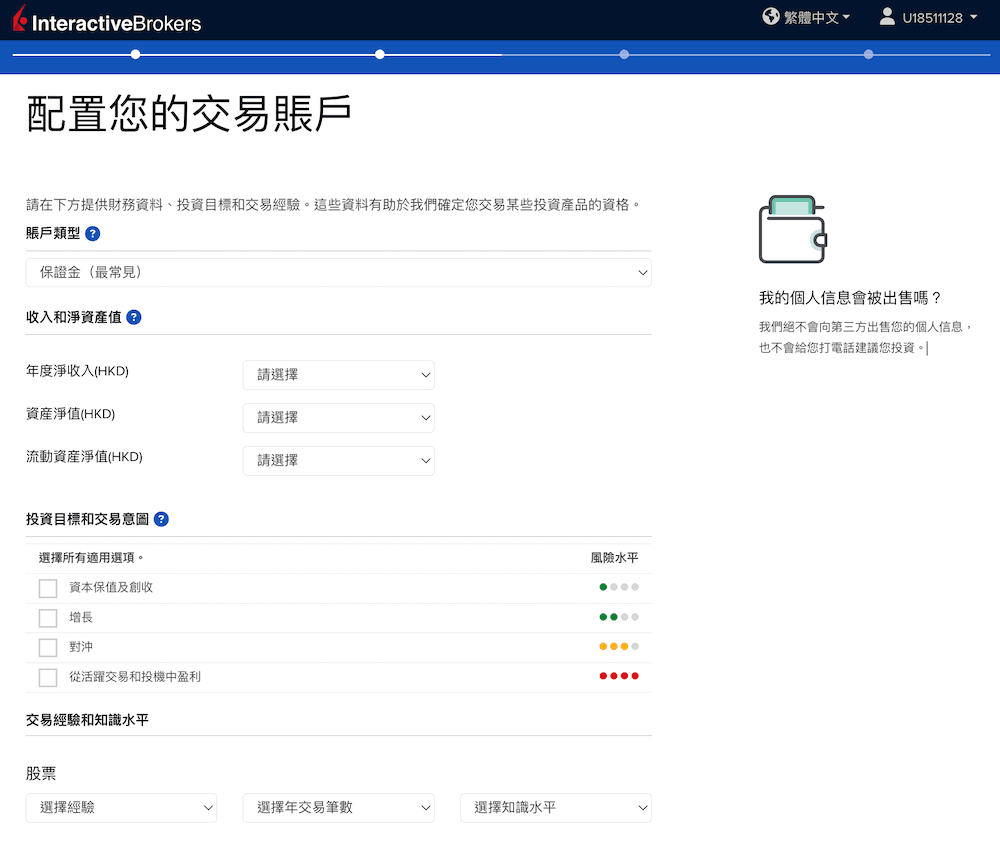Click the 我的個人信息會被出售嗎？ heading
The width and height of the screenshot is (1000, 842).
pyautogui.click(x=850, y=298)
